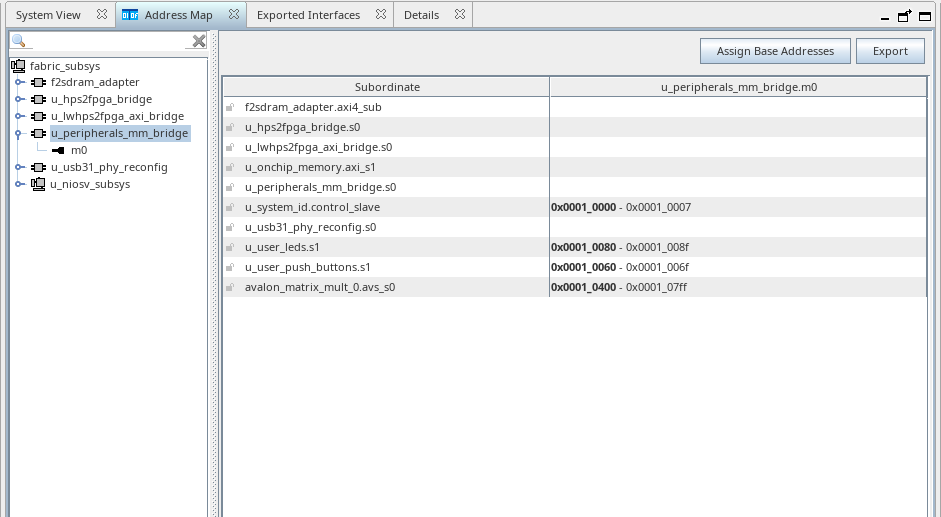Maximize the panel view

[925, 16]
